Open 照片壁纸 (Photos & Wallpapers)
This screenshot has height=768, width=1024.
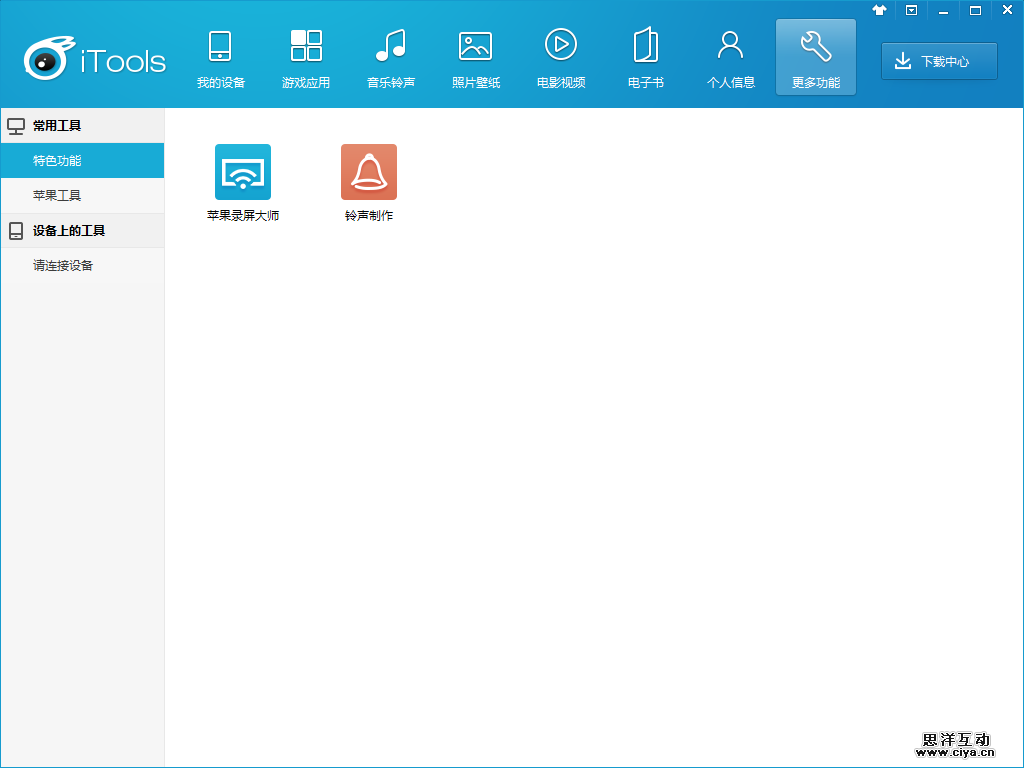click(x=475, y=58)
